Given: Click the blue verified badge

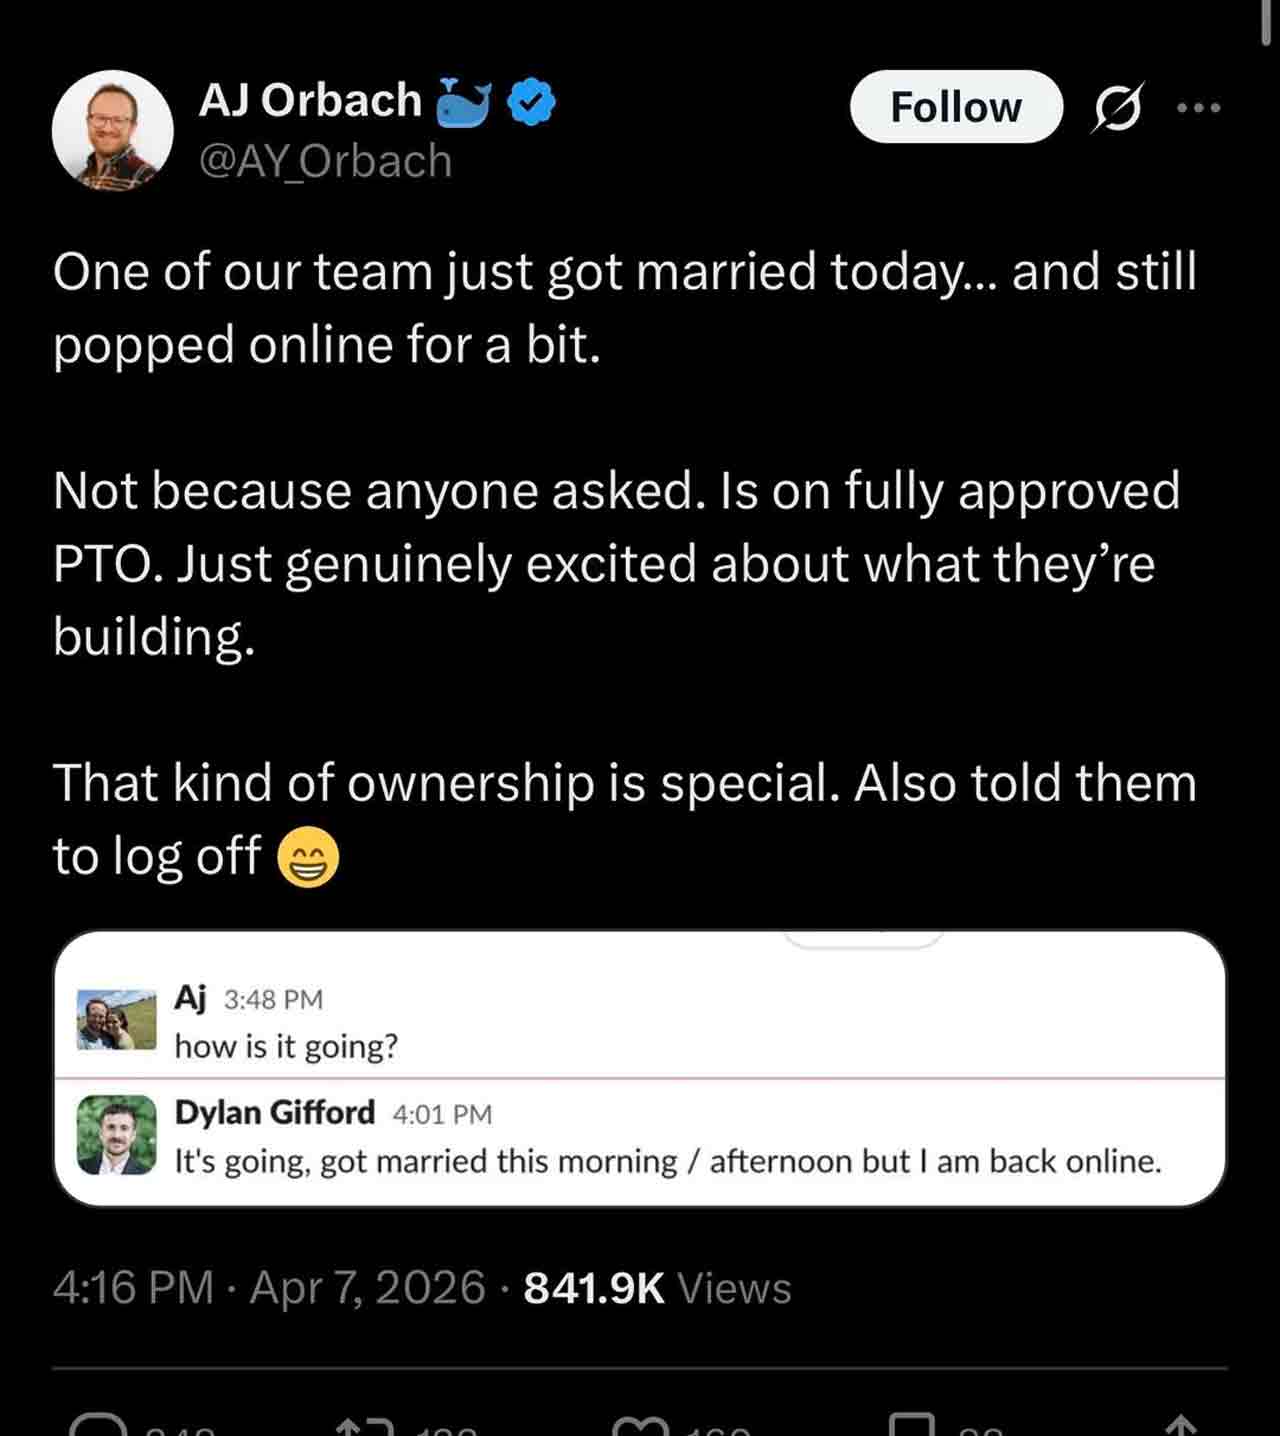Looking at the screenshot, I should click(532, 102).
